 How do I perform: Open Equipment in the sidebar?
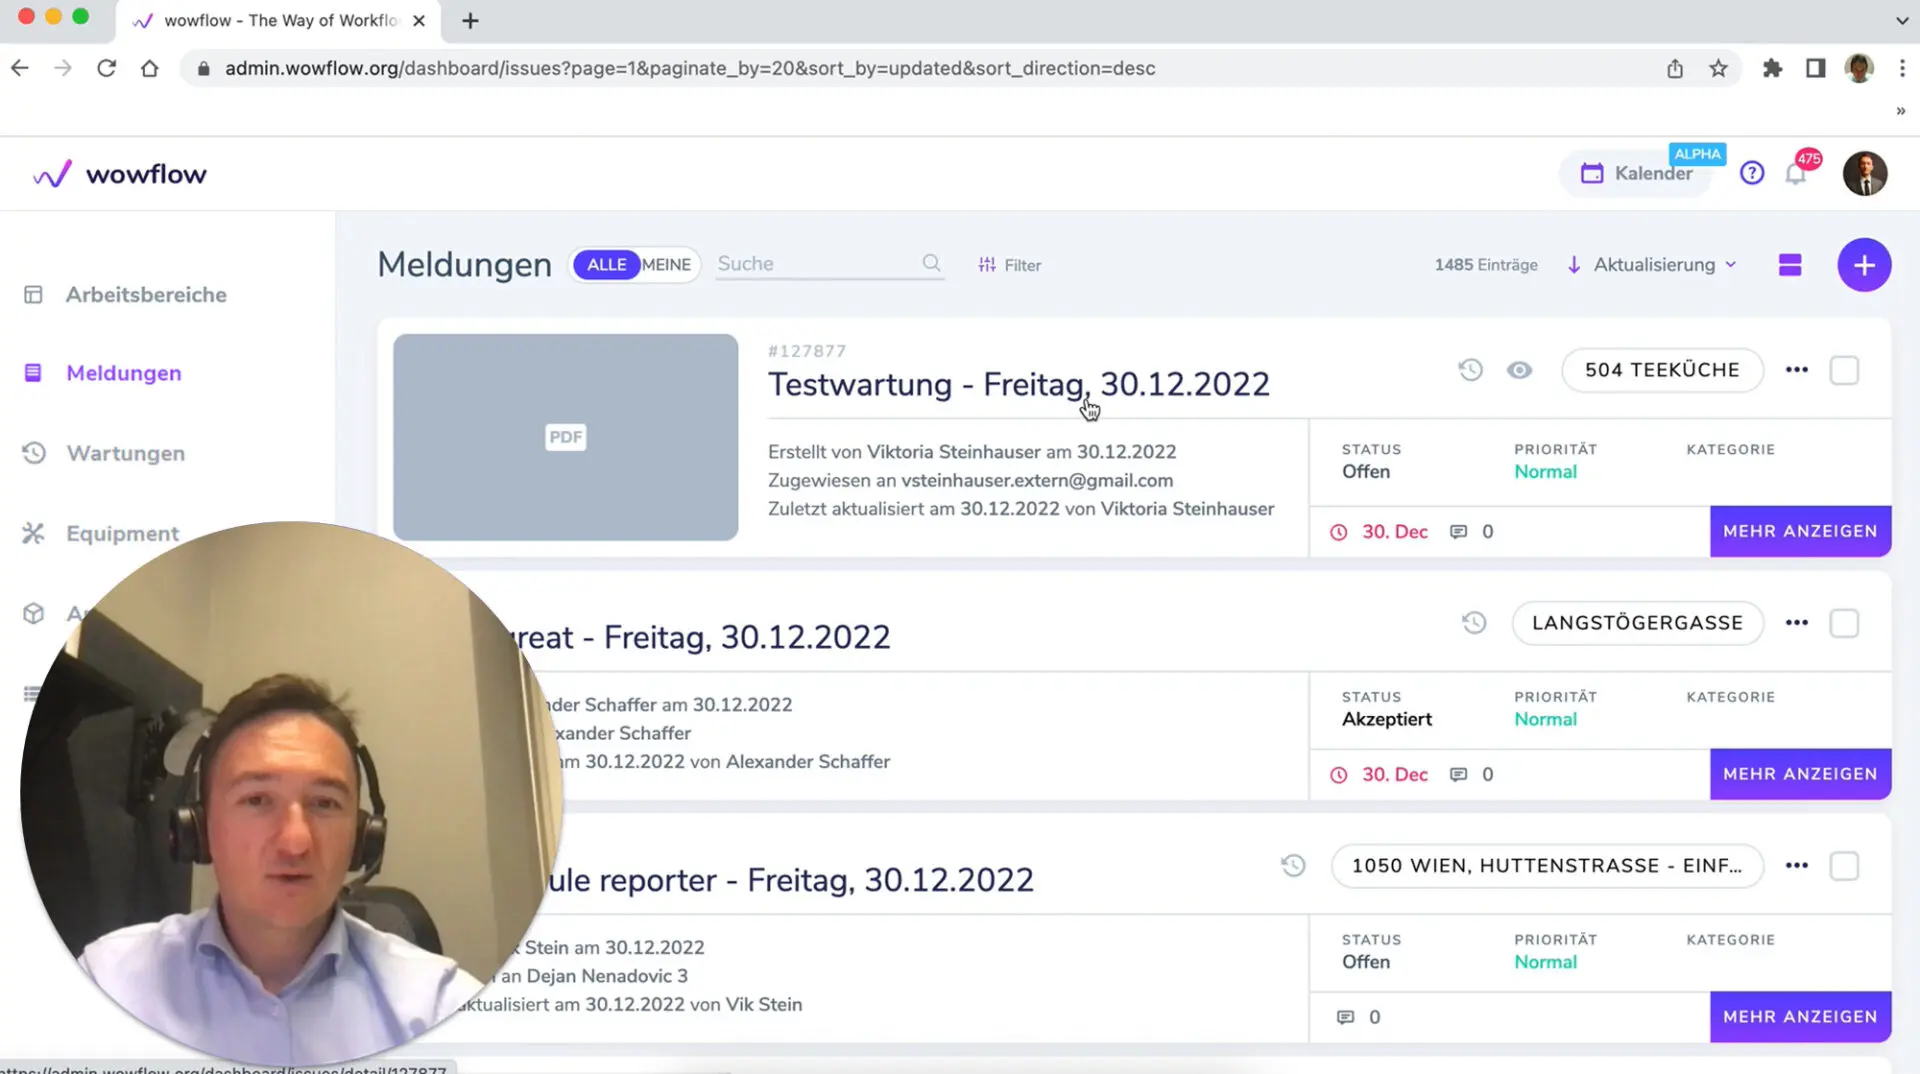(x=123, y=533)
